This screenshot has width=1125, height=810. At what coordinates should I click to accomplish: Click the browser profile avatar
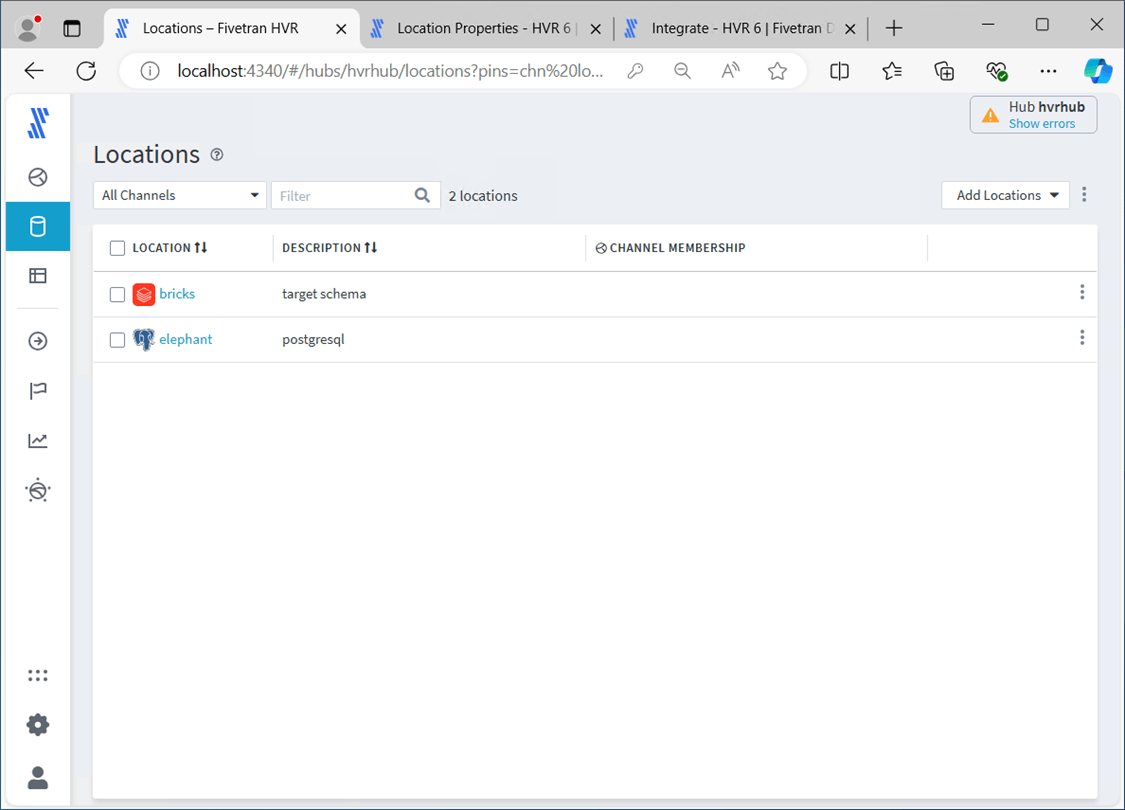click(28, 29)
